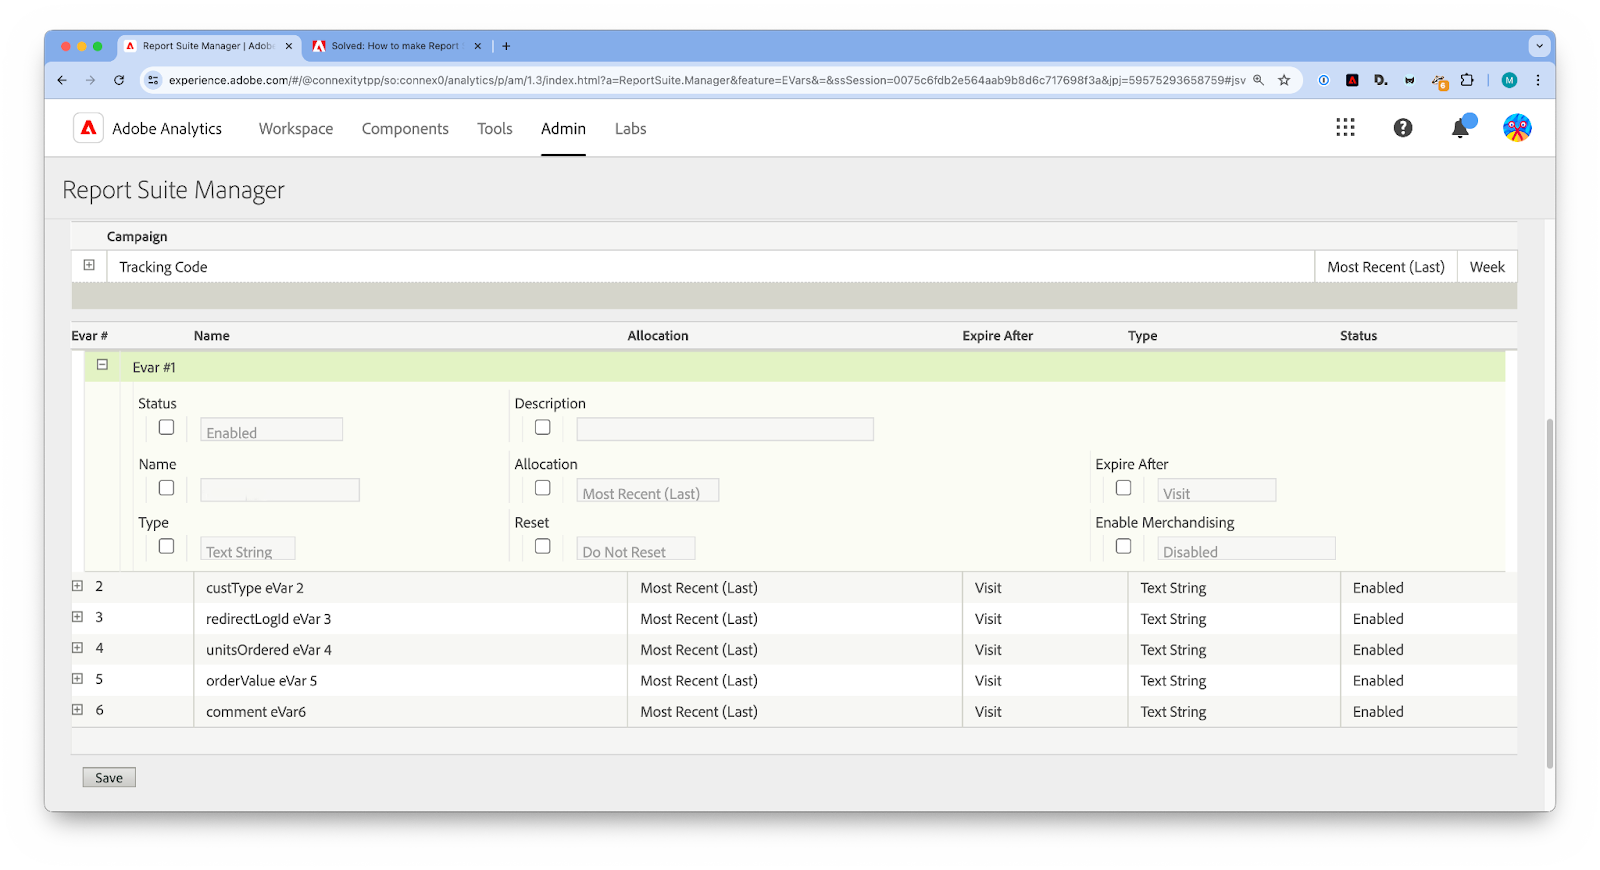1600x870 pixels.
Task: Open the help question mark menu
Action: point(1403,128)
